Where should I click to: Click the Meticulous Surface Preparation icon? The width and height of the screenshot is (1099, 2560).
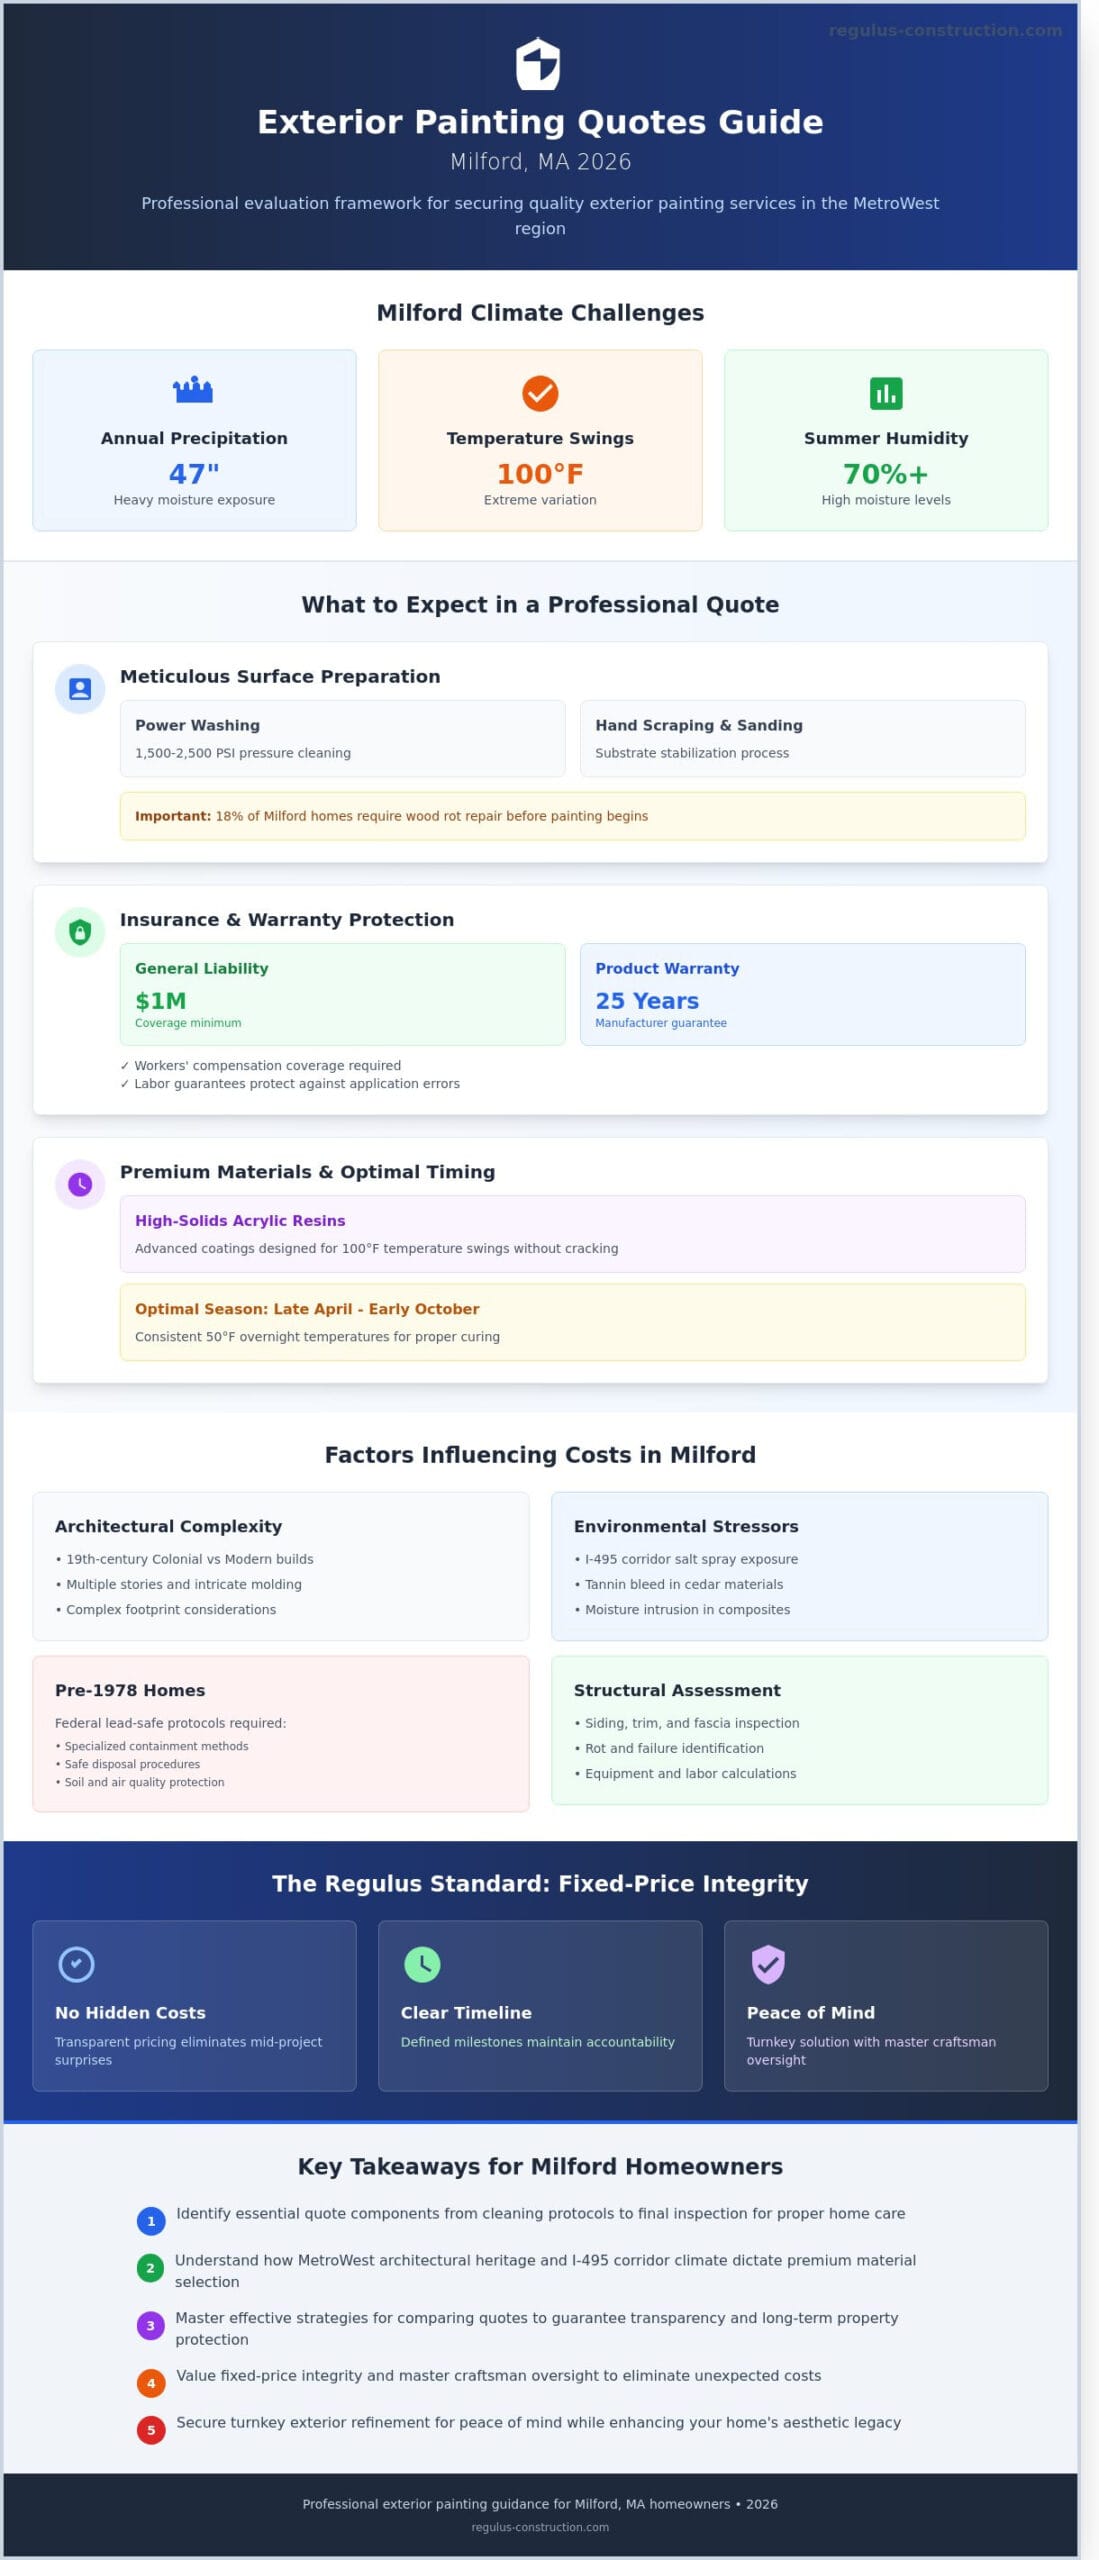[80, 689]
